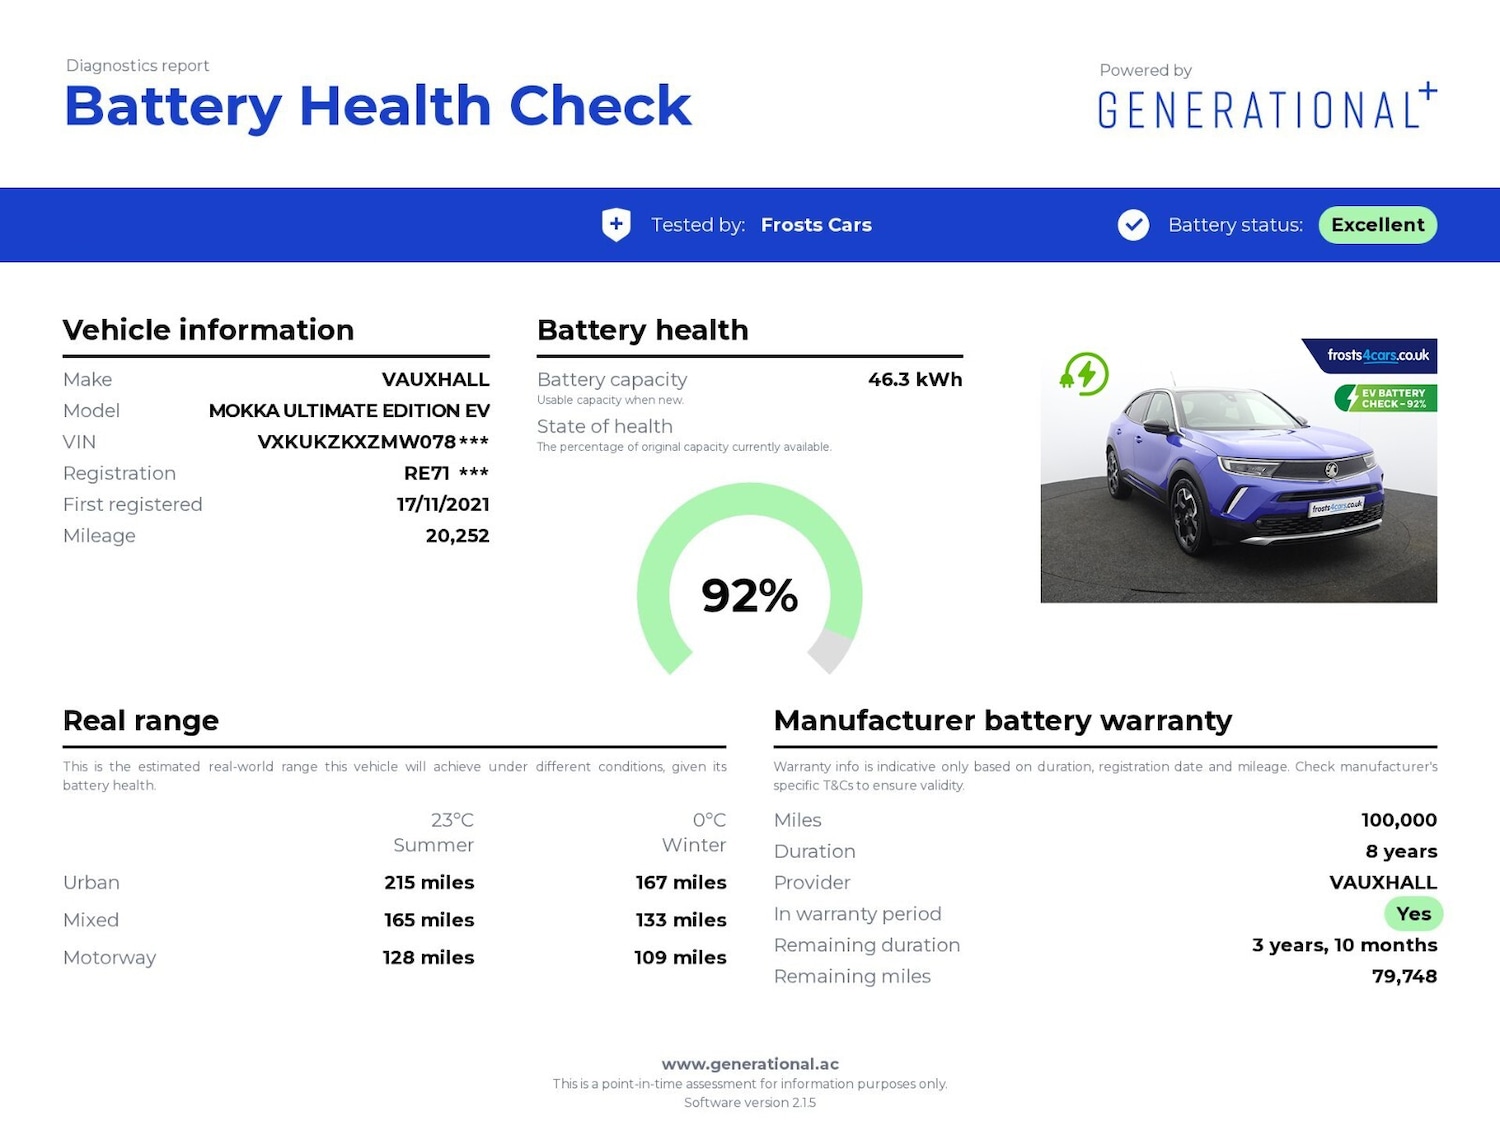The height and width of the screenshot is (1125, 1500).
Task: Click the Remaining miles 79,748 value
Action: 1404,977
